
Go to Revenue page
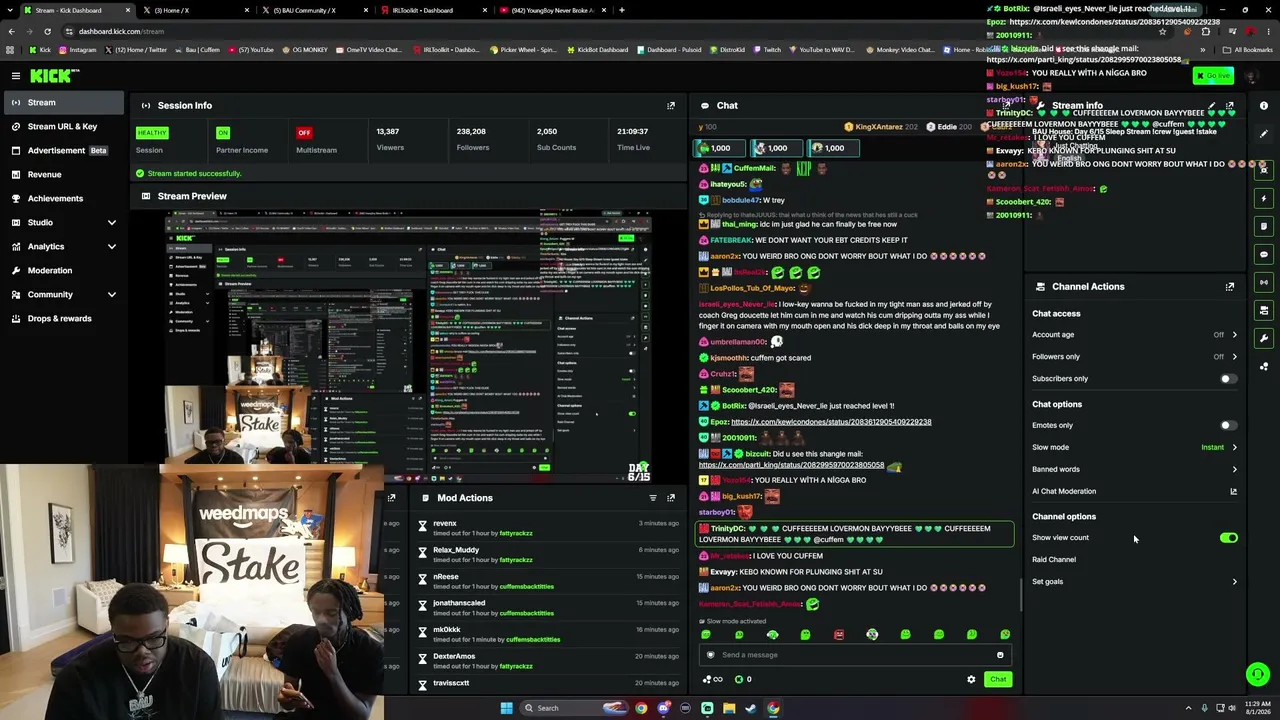point(62,174)
